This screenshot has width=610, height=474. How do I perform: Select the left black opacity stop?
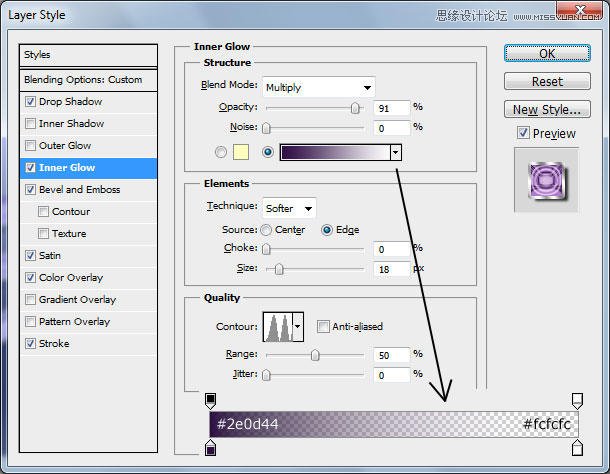[210, 401]
